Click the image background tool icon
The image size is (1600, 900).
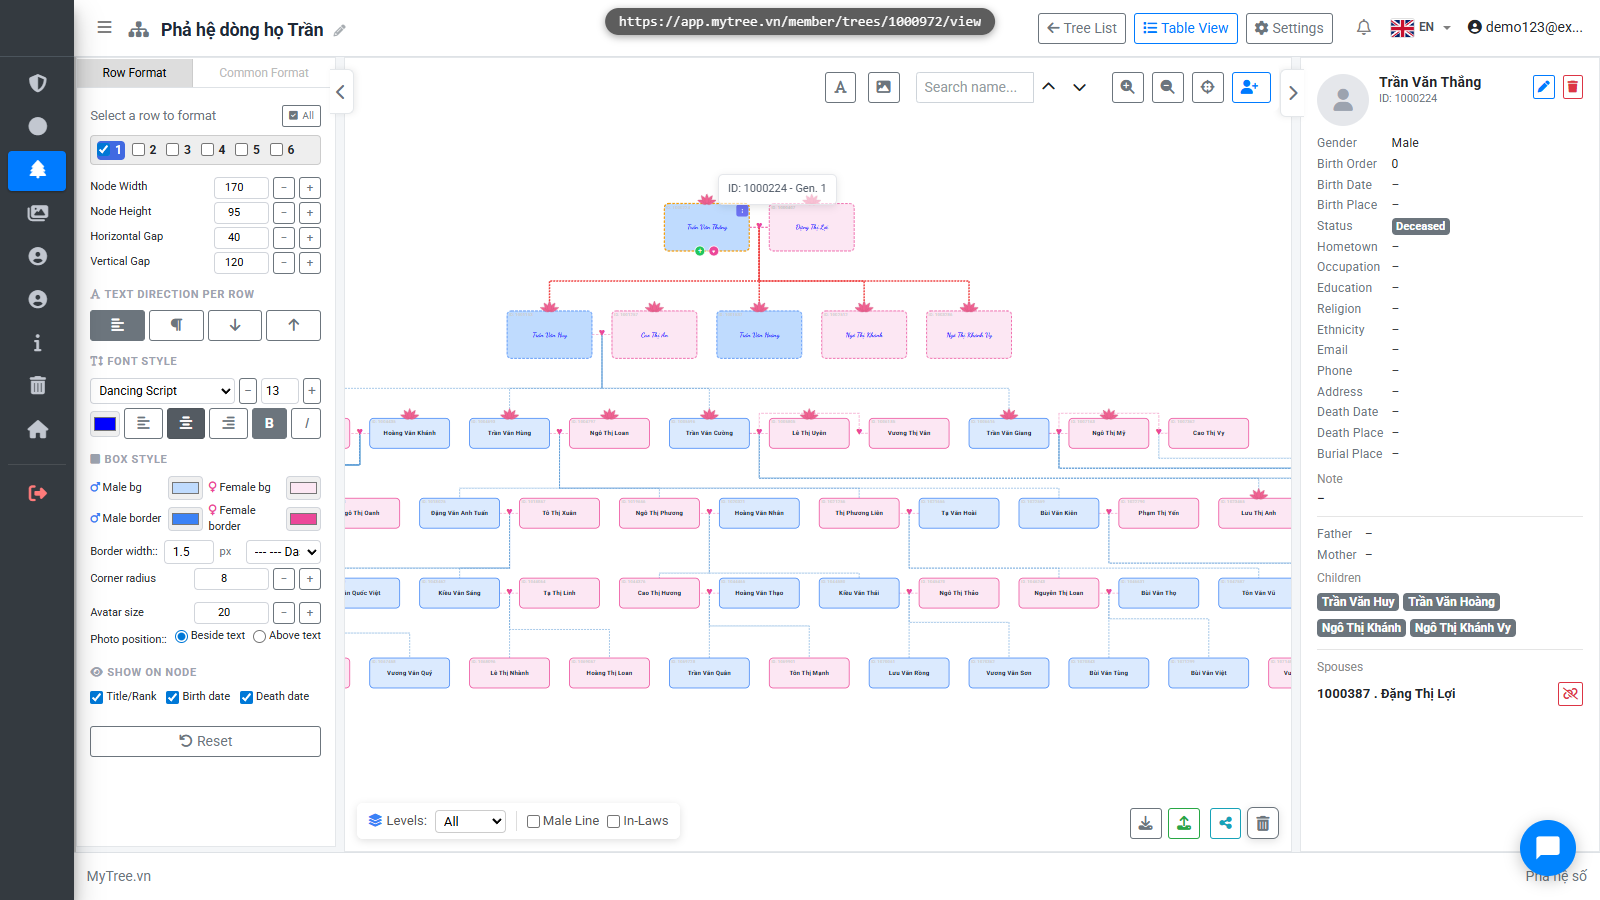click(x=884, y=87)
